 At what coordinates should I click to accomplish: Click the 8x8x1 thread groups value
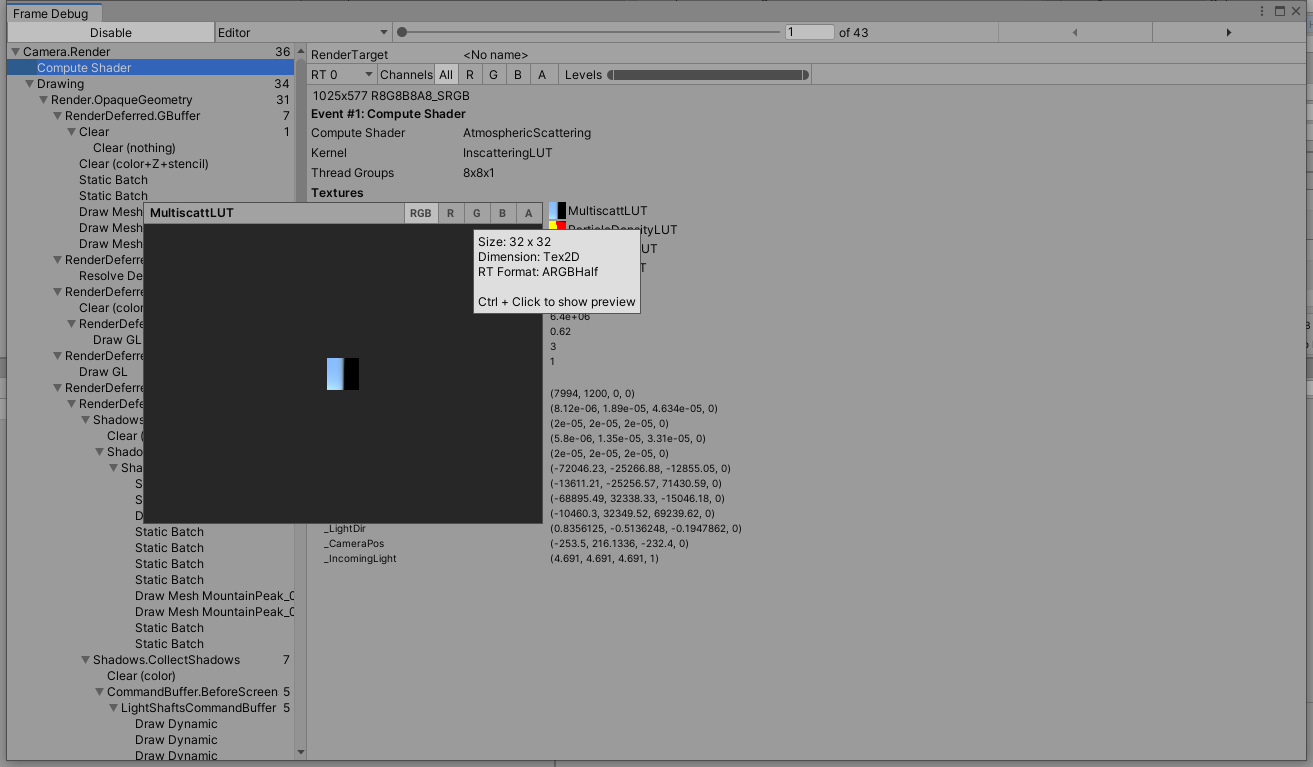click(479, 173)
